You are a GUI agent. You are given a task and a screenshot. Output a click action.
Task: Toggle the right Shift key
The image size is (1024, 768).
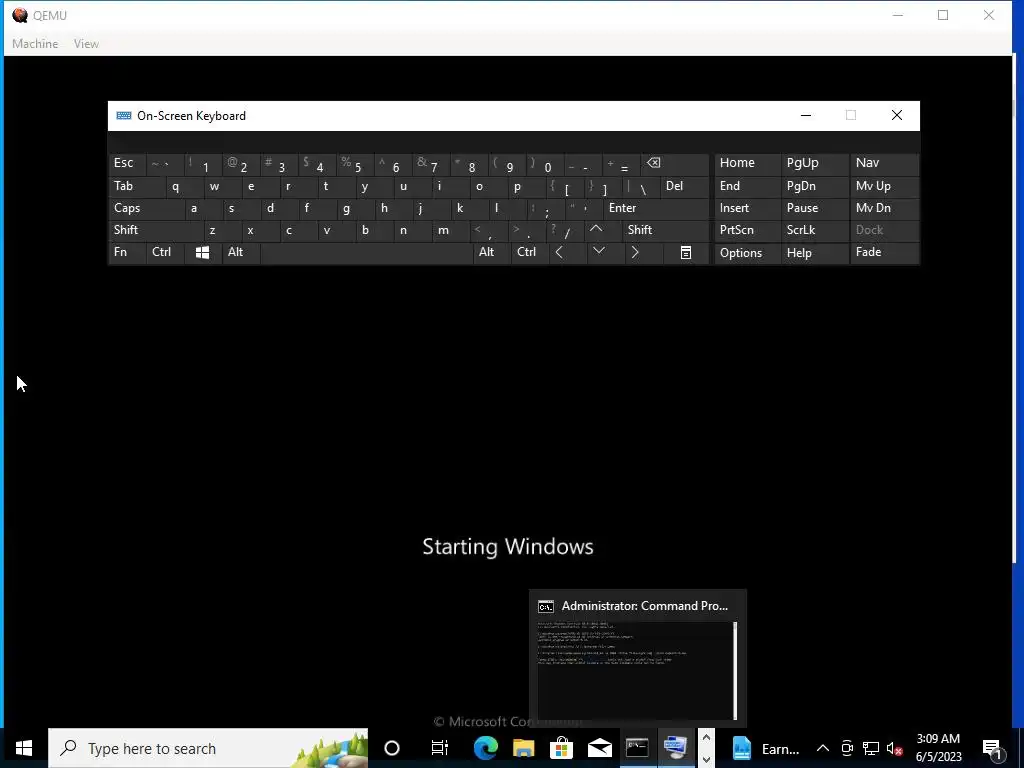tap(665, 231)
